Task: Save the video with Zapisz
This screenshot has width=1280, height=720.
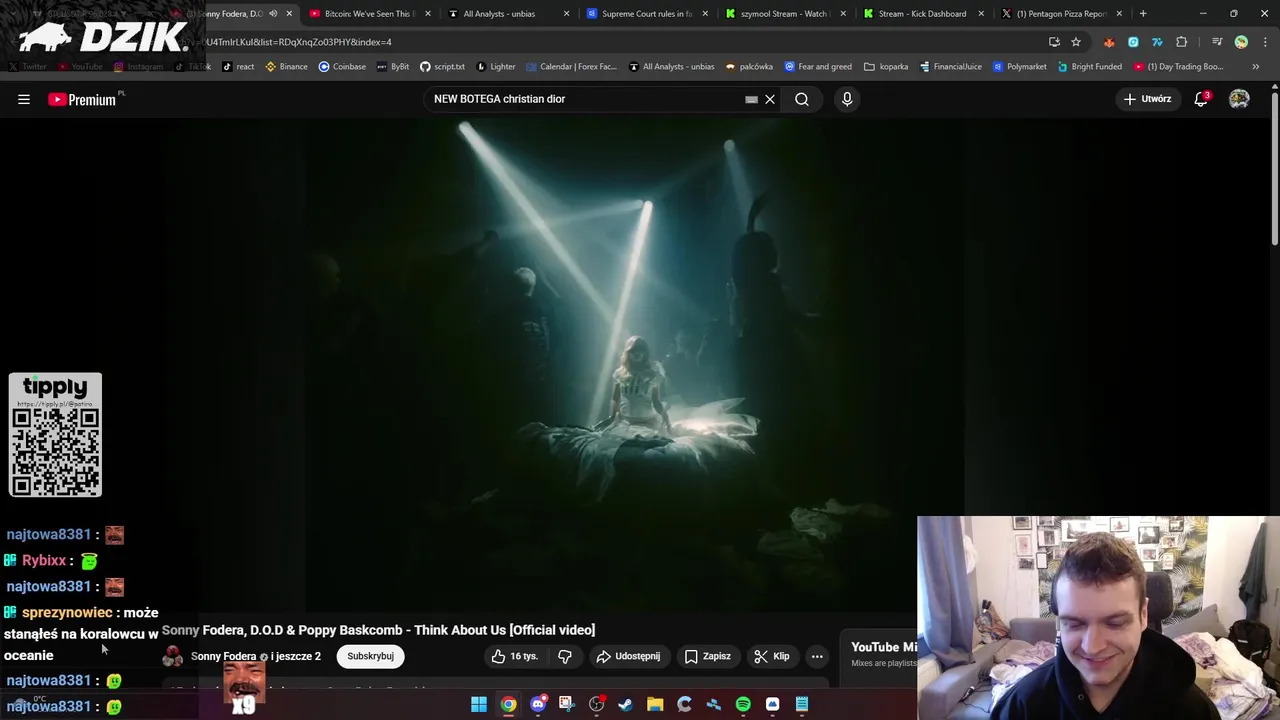Action: coord(707,656)
